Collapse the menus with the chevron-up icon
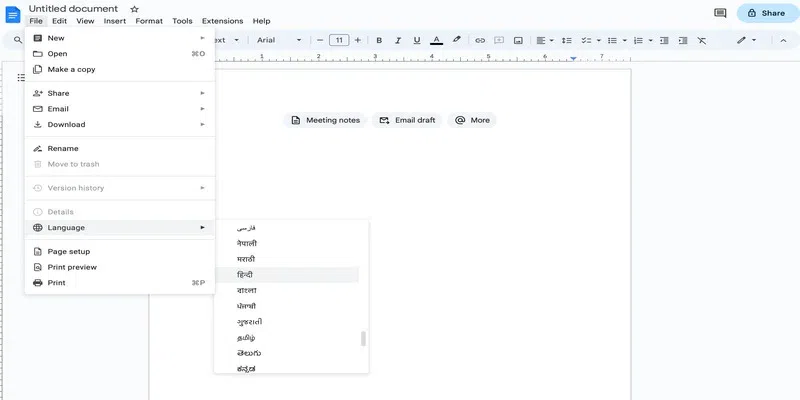The width and height of the screenshot is (800, 400). click(783, 40)
